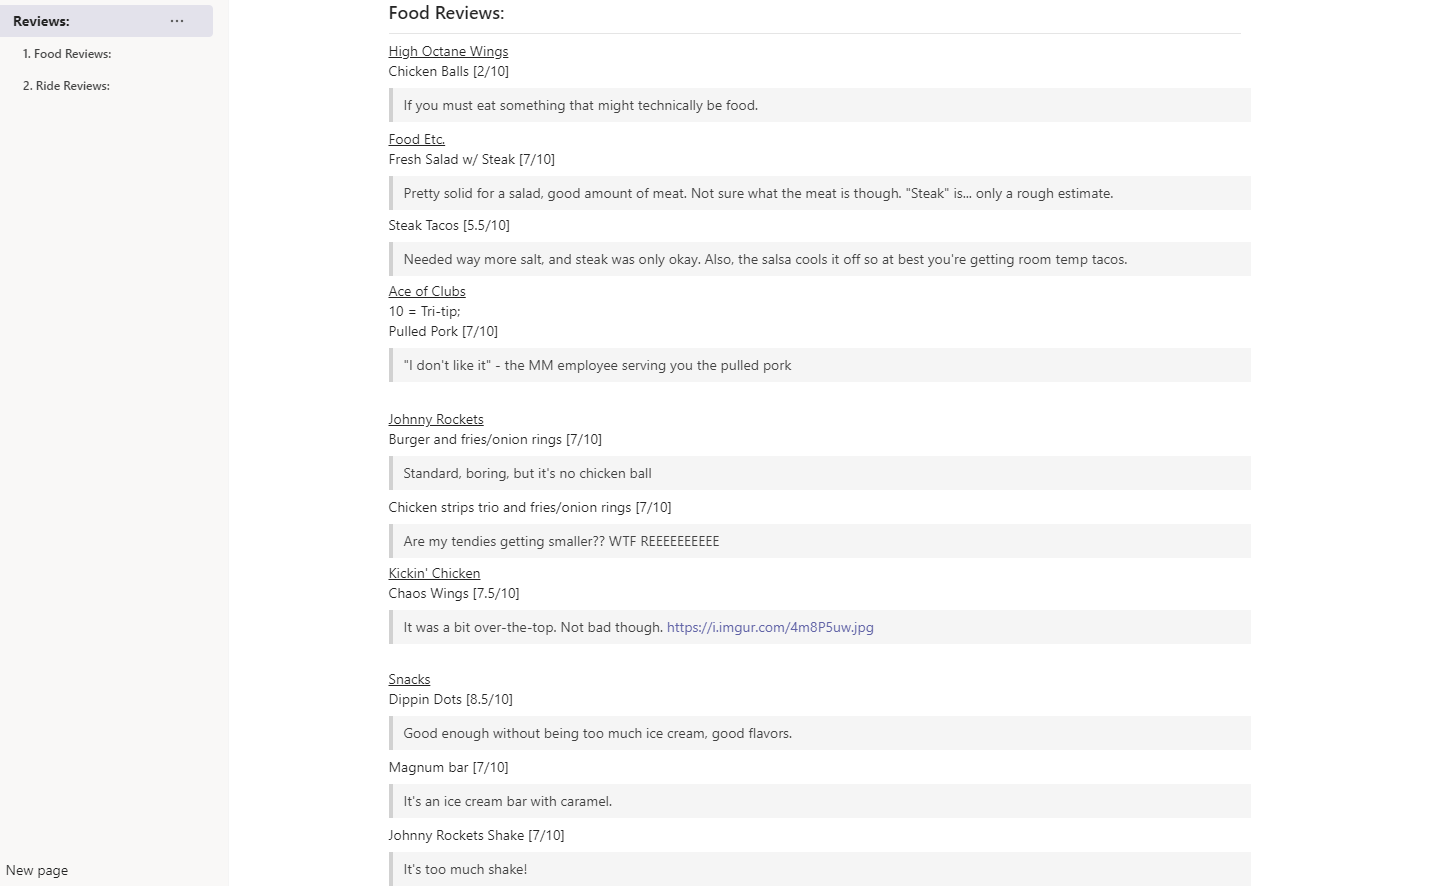Click the Food Reviews: heading

pos(446,13)
